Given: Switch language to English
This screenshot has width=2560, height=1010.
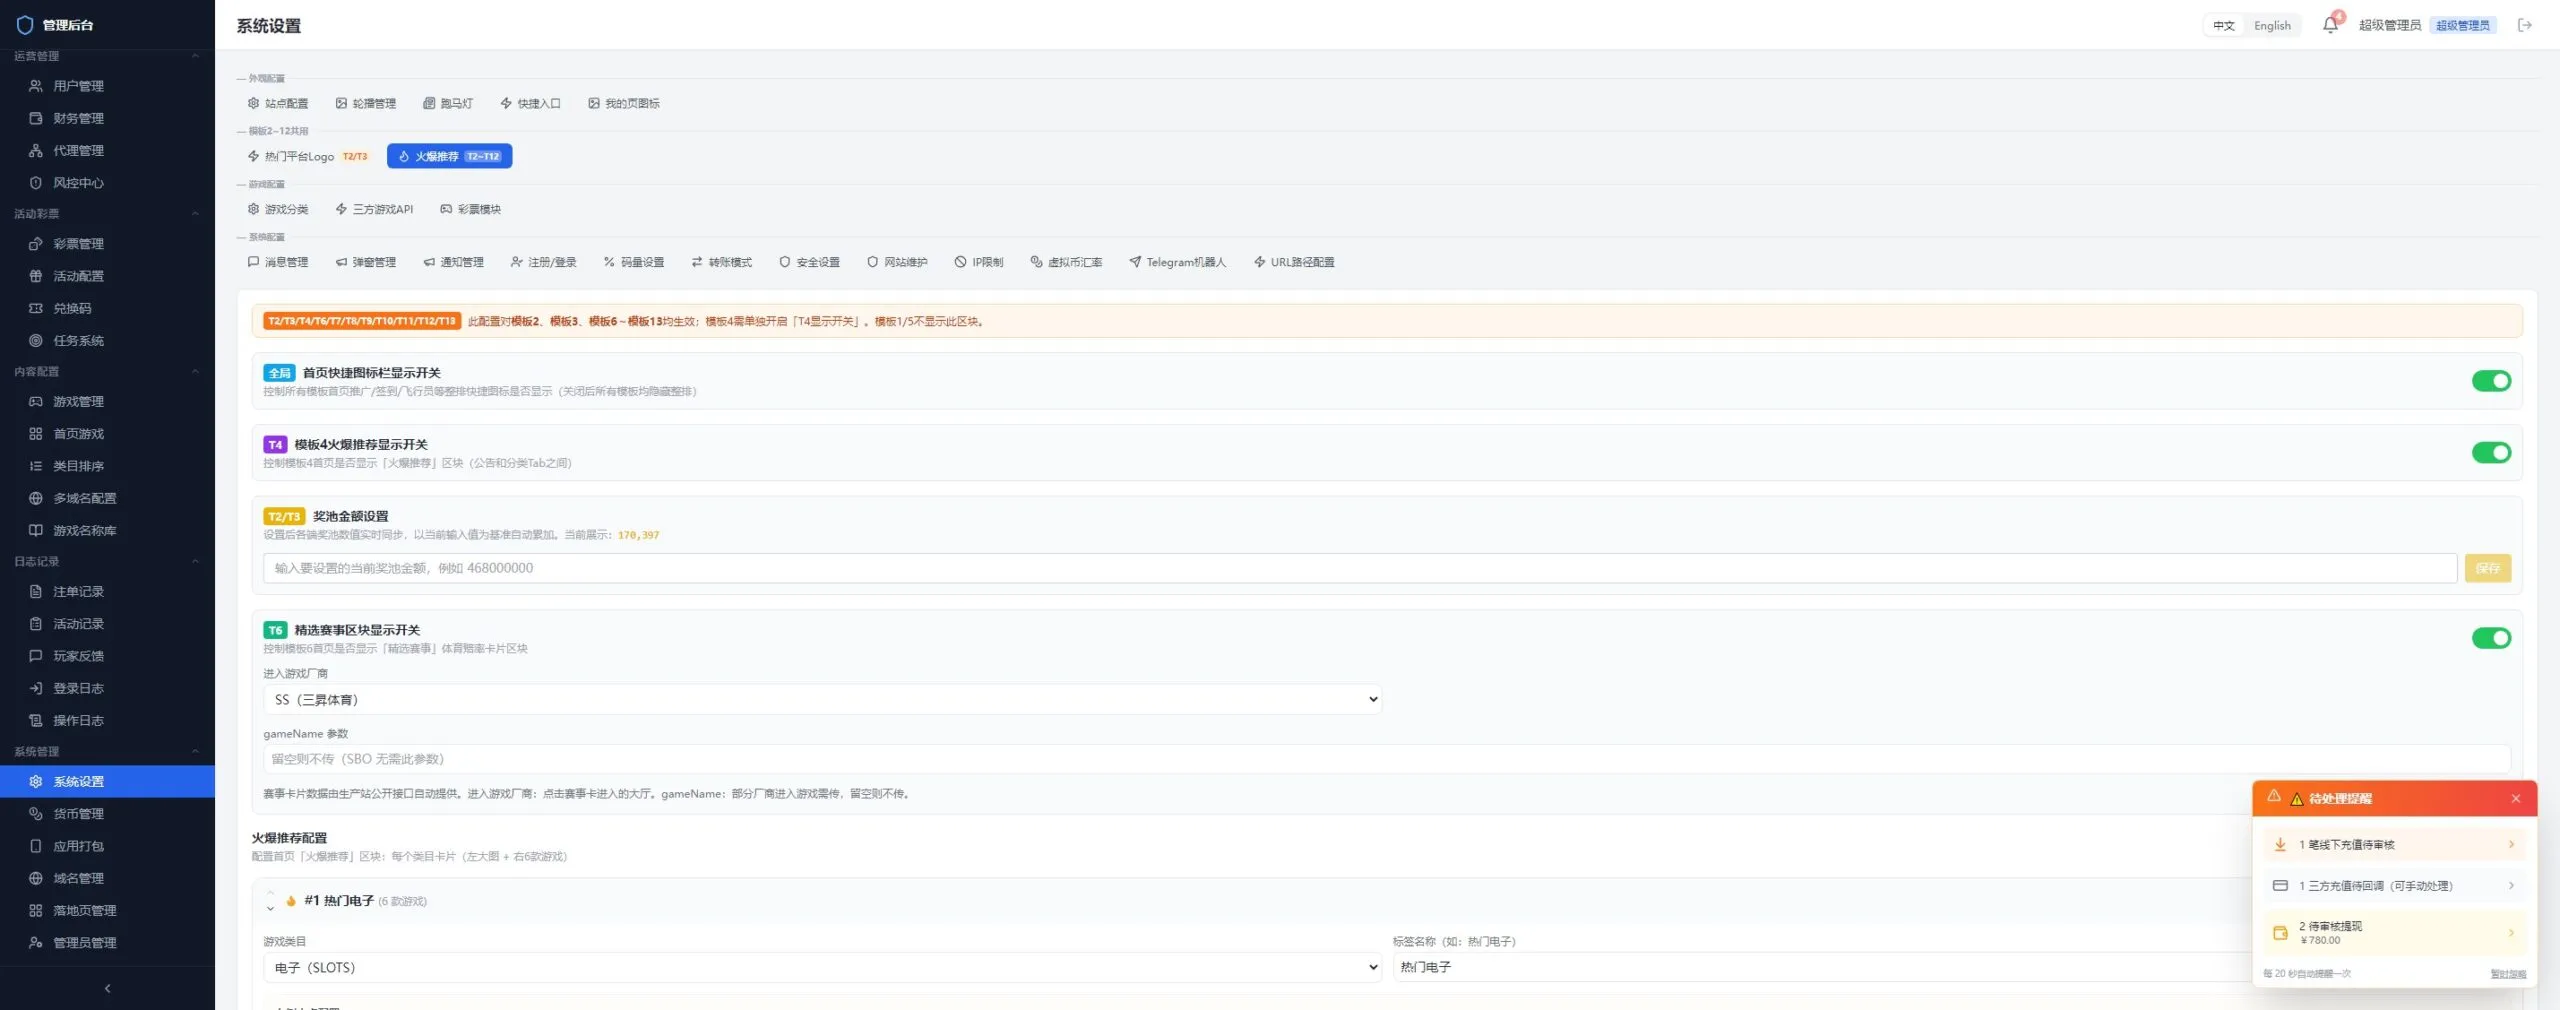Looking at the screenshot, I should click(2272, 26).
